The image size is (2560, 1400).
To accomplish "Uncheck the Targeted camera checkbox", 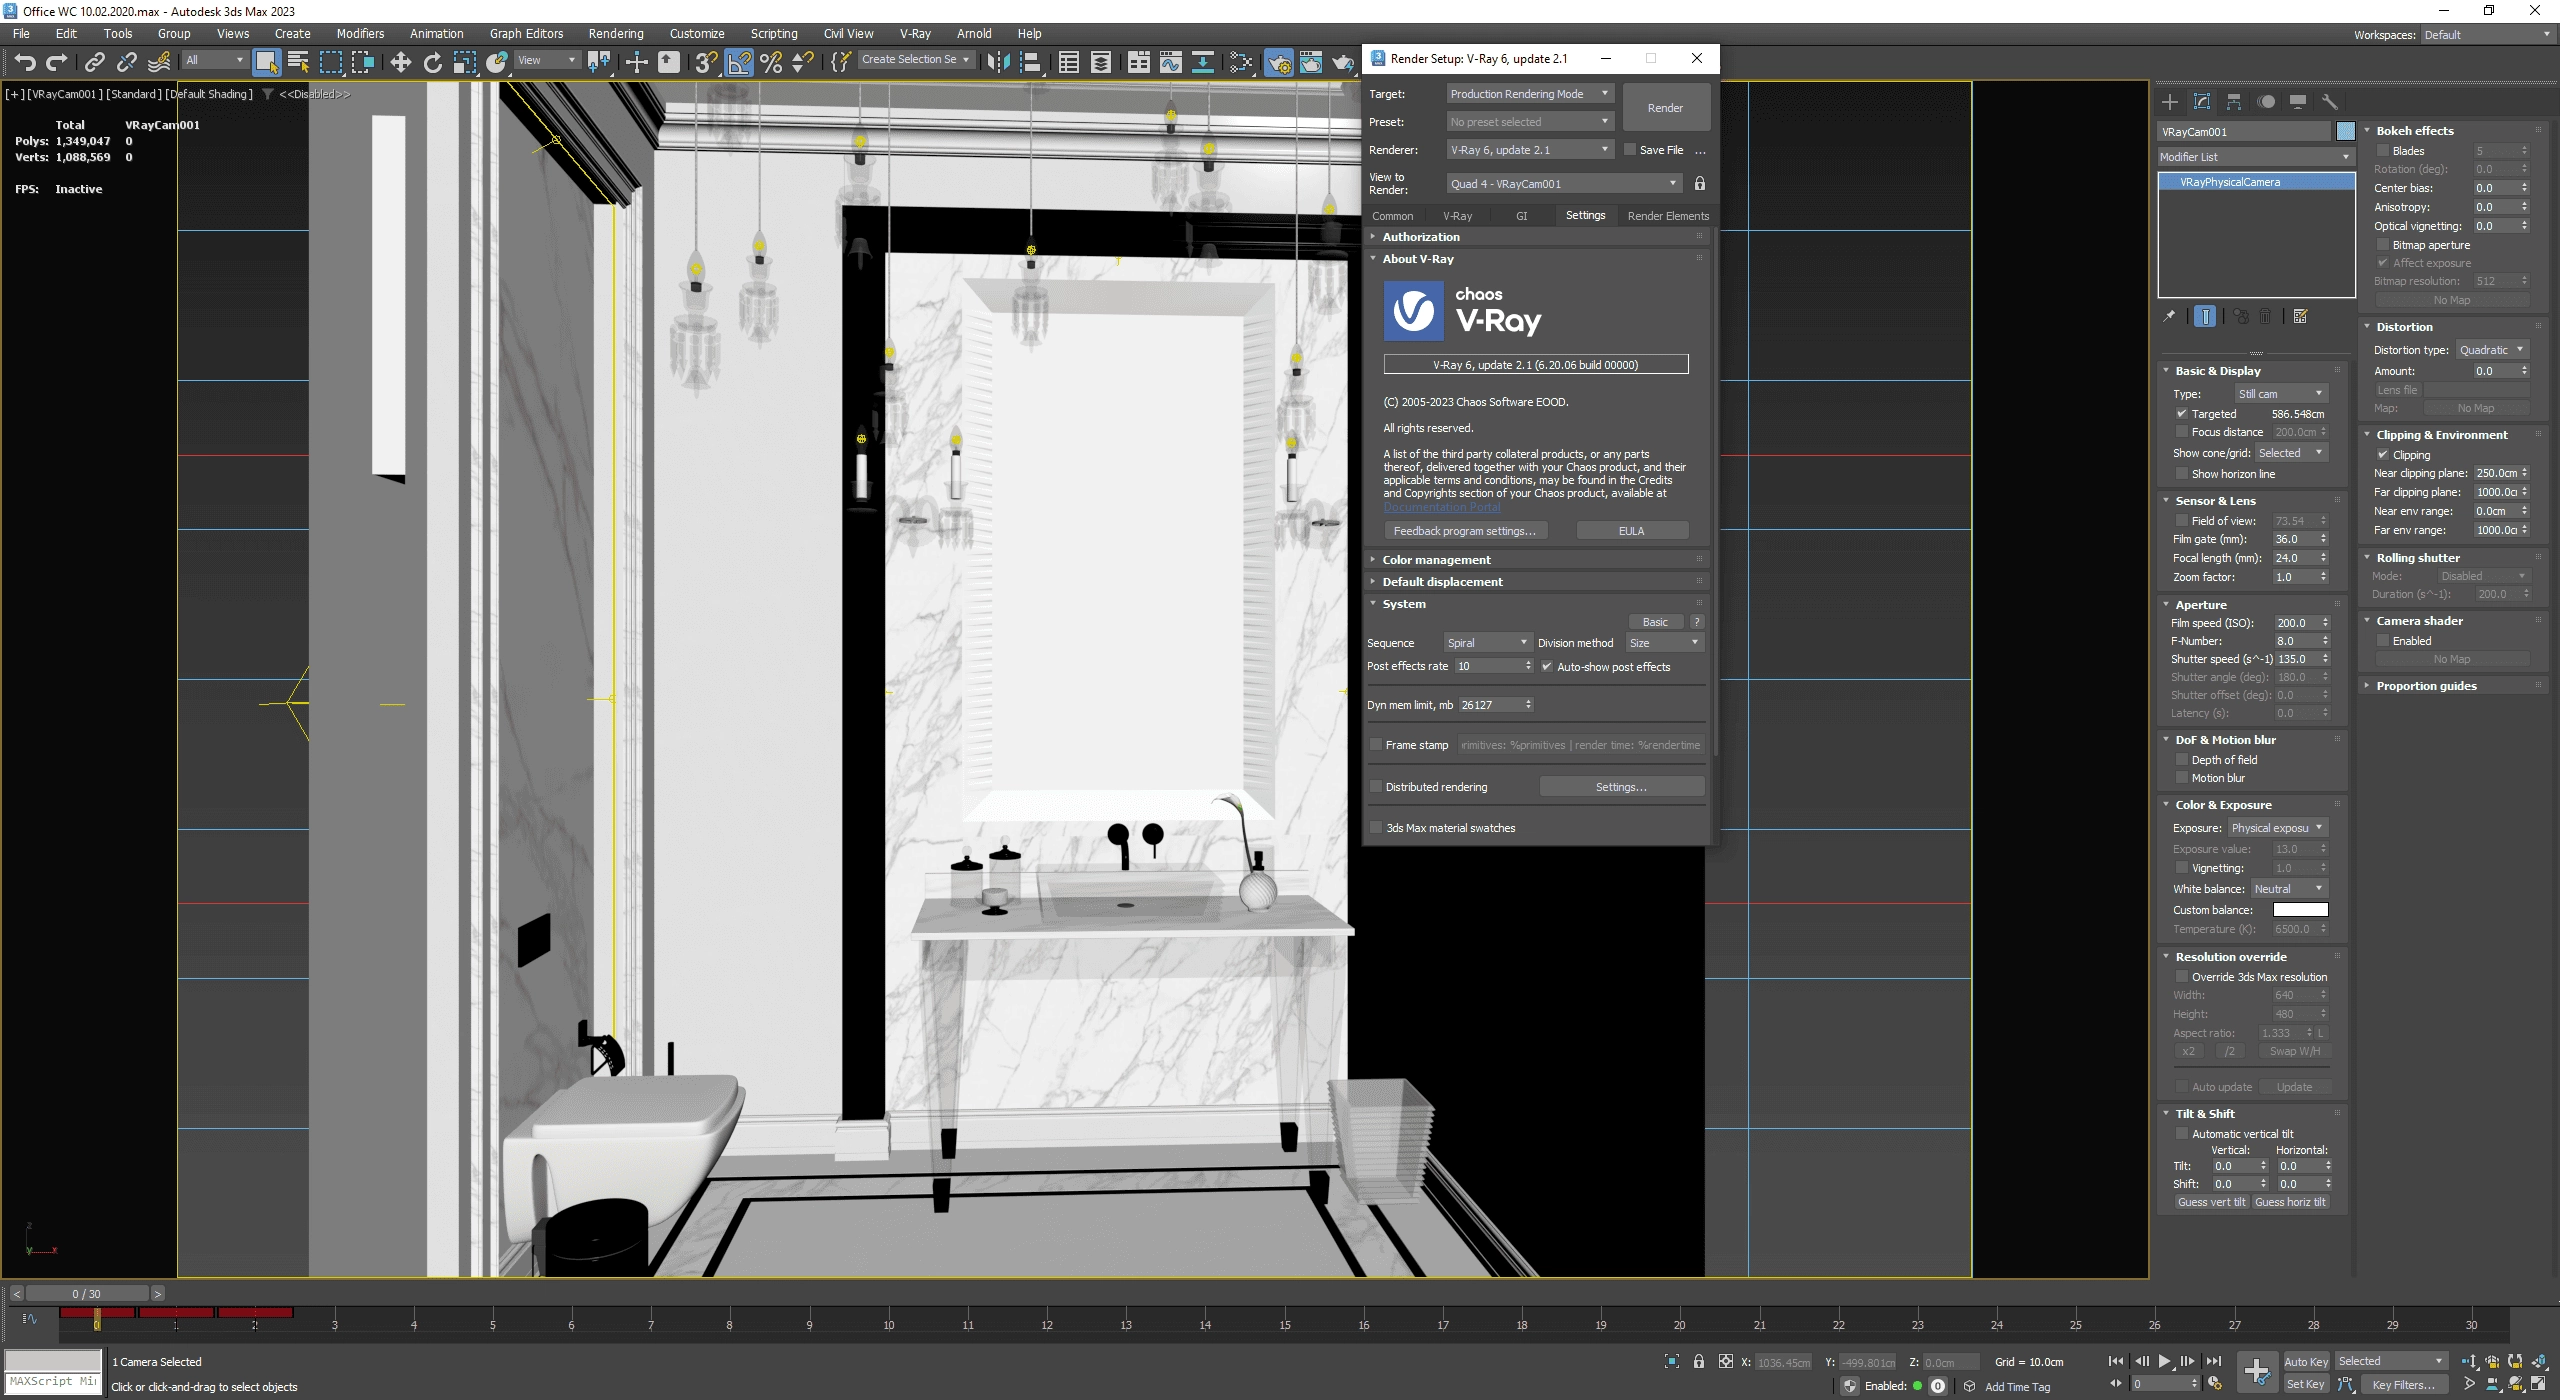I will point(2182,414).
